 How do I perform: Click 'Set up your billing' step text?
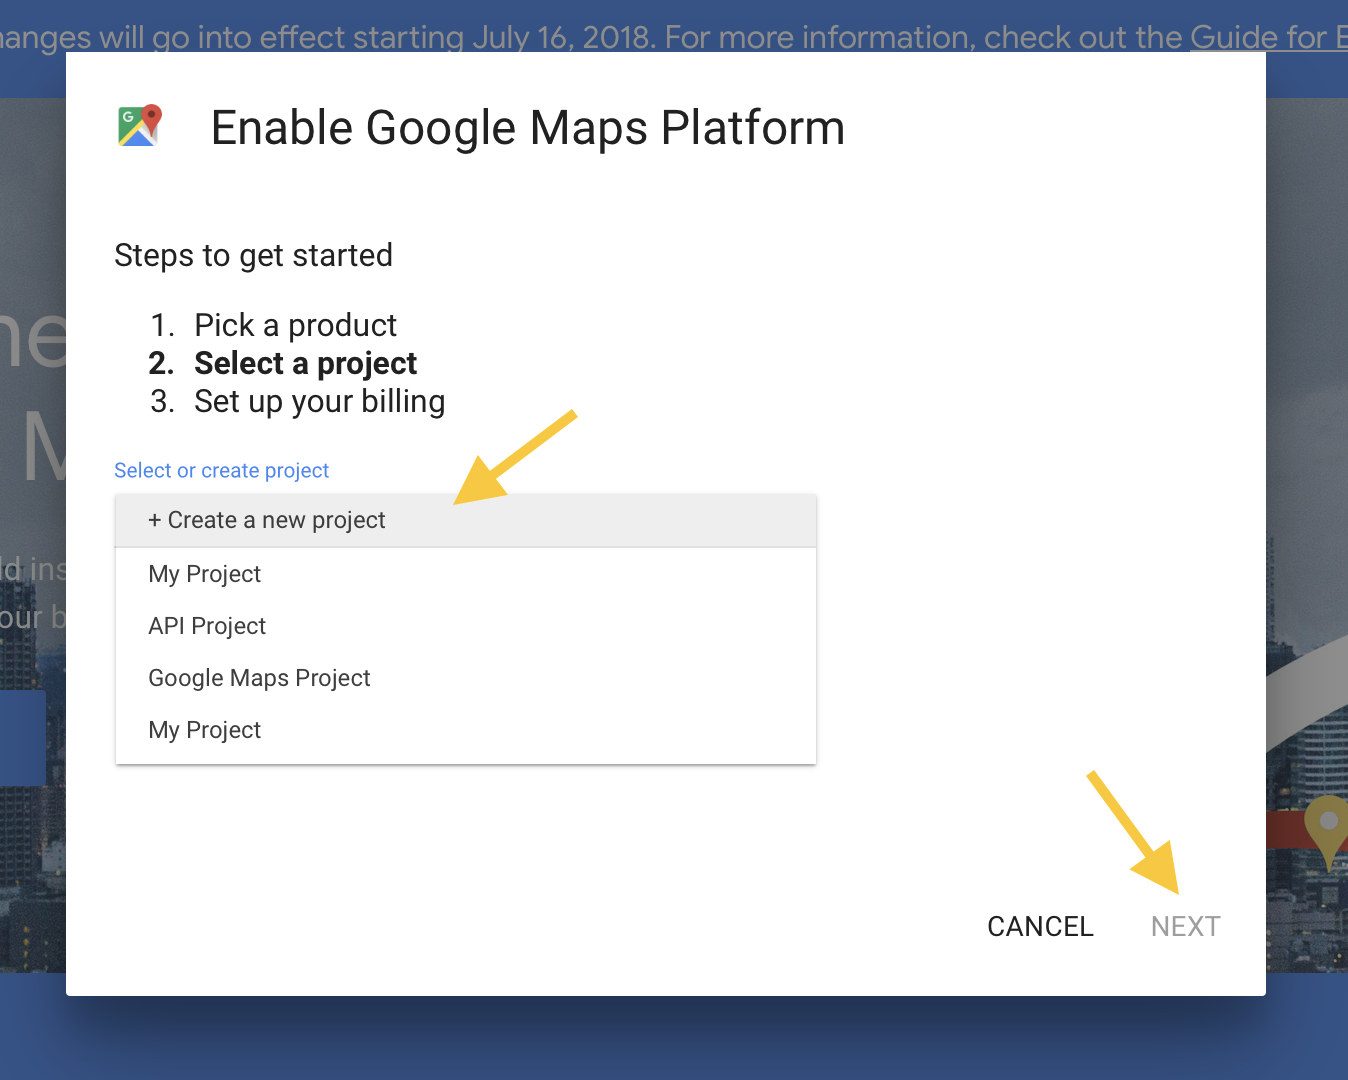319,401
